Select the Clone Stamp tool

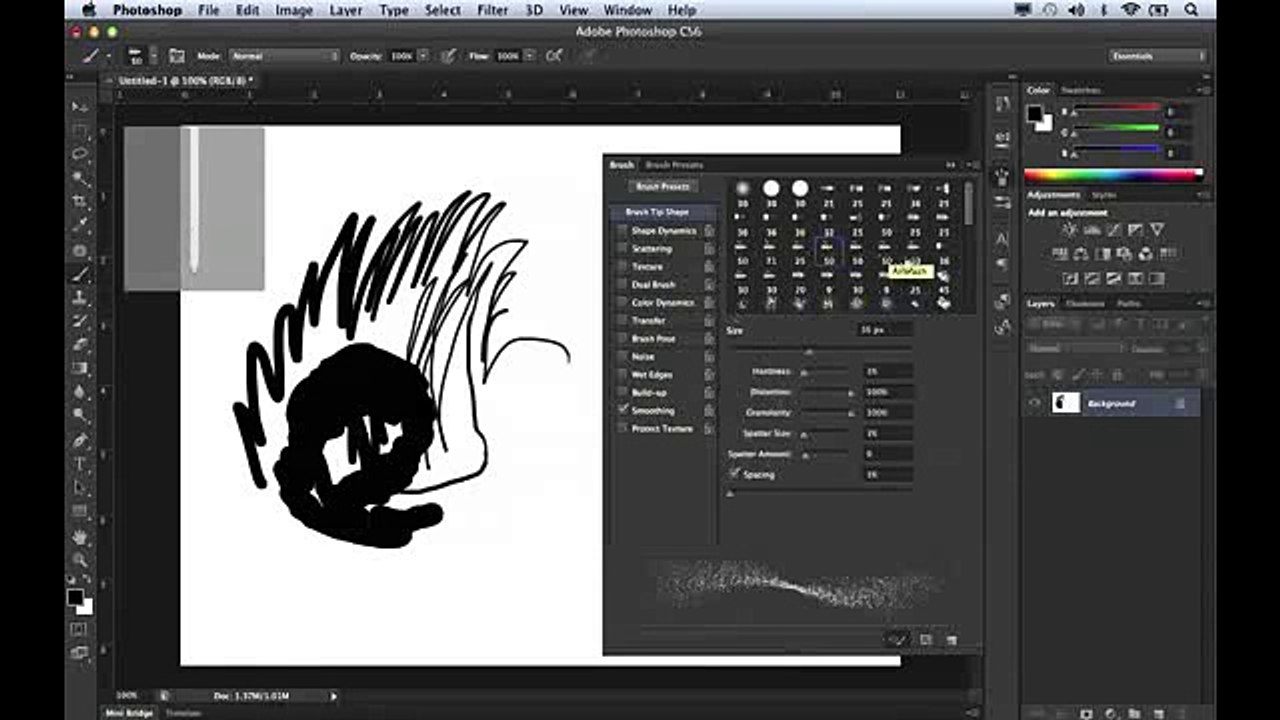[80, 298]
